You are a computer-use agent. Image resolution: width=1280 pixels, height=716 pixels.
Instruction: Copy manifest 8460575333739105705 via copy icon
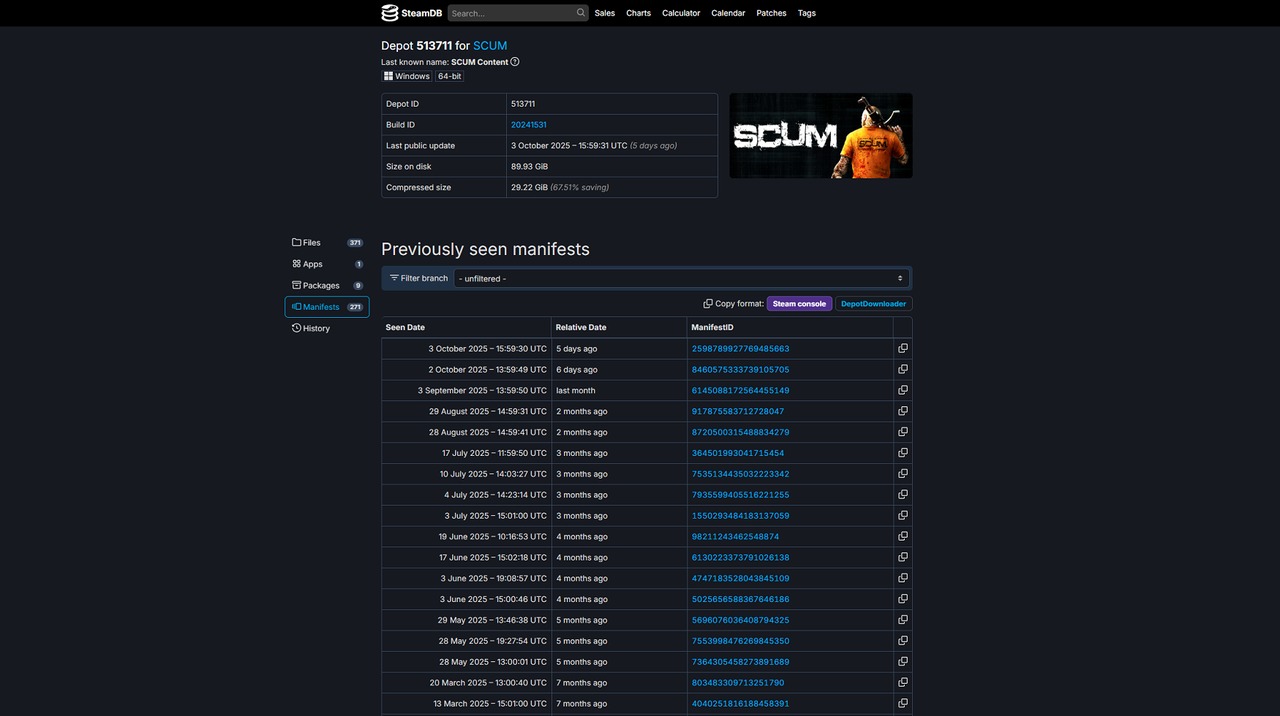tap(903, 370)
